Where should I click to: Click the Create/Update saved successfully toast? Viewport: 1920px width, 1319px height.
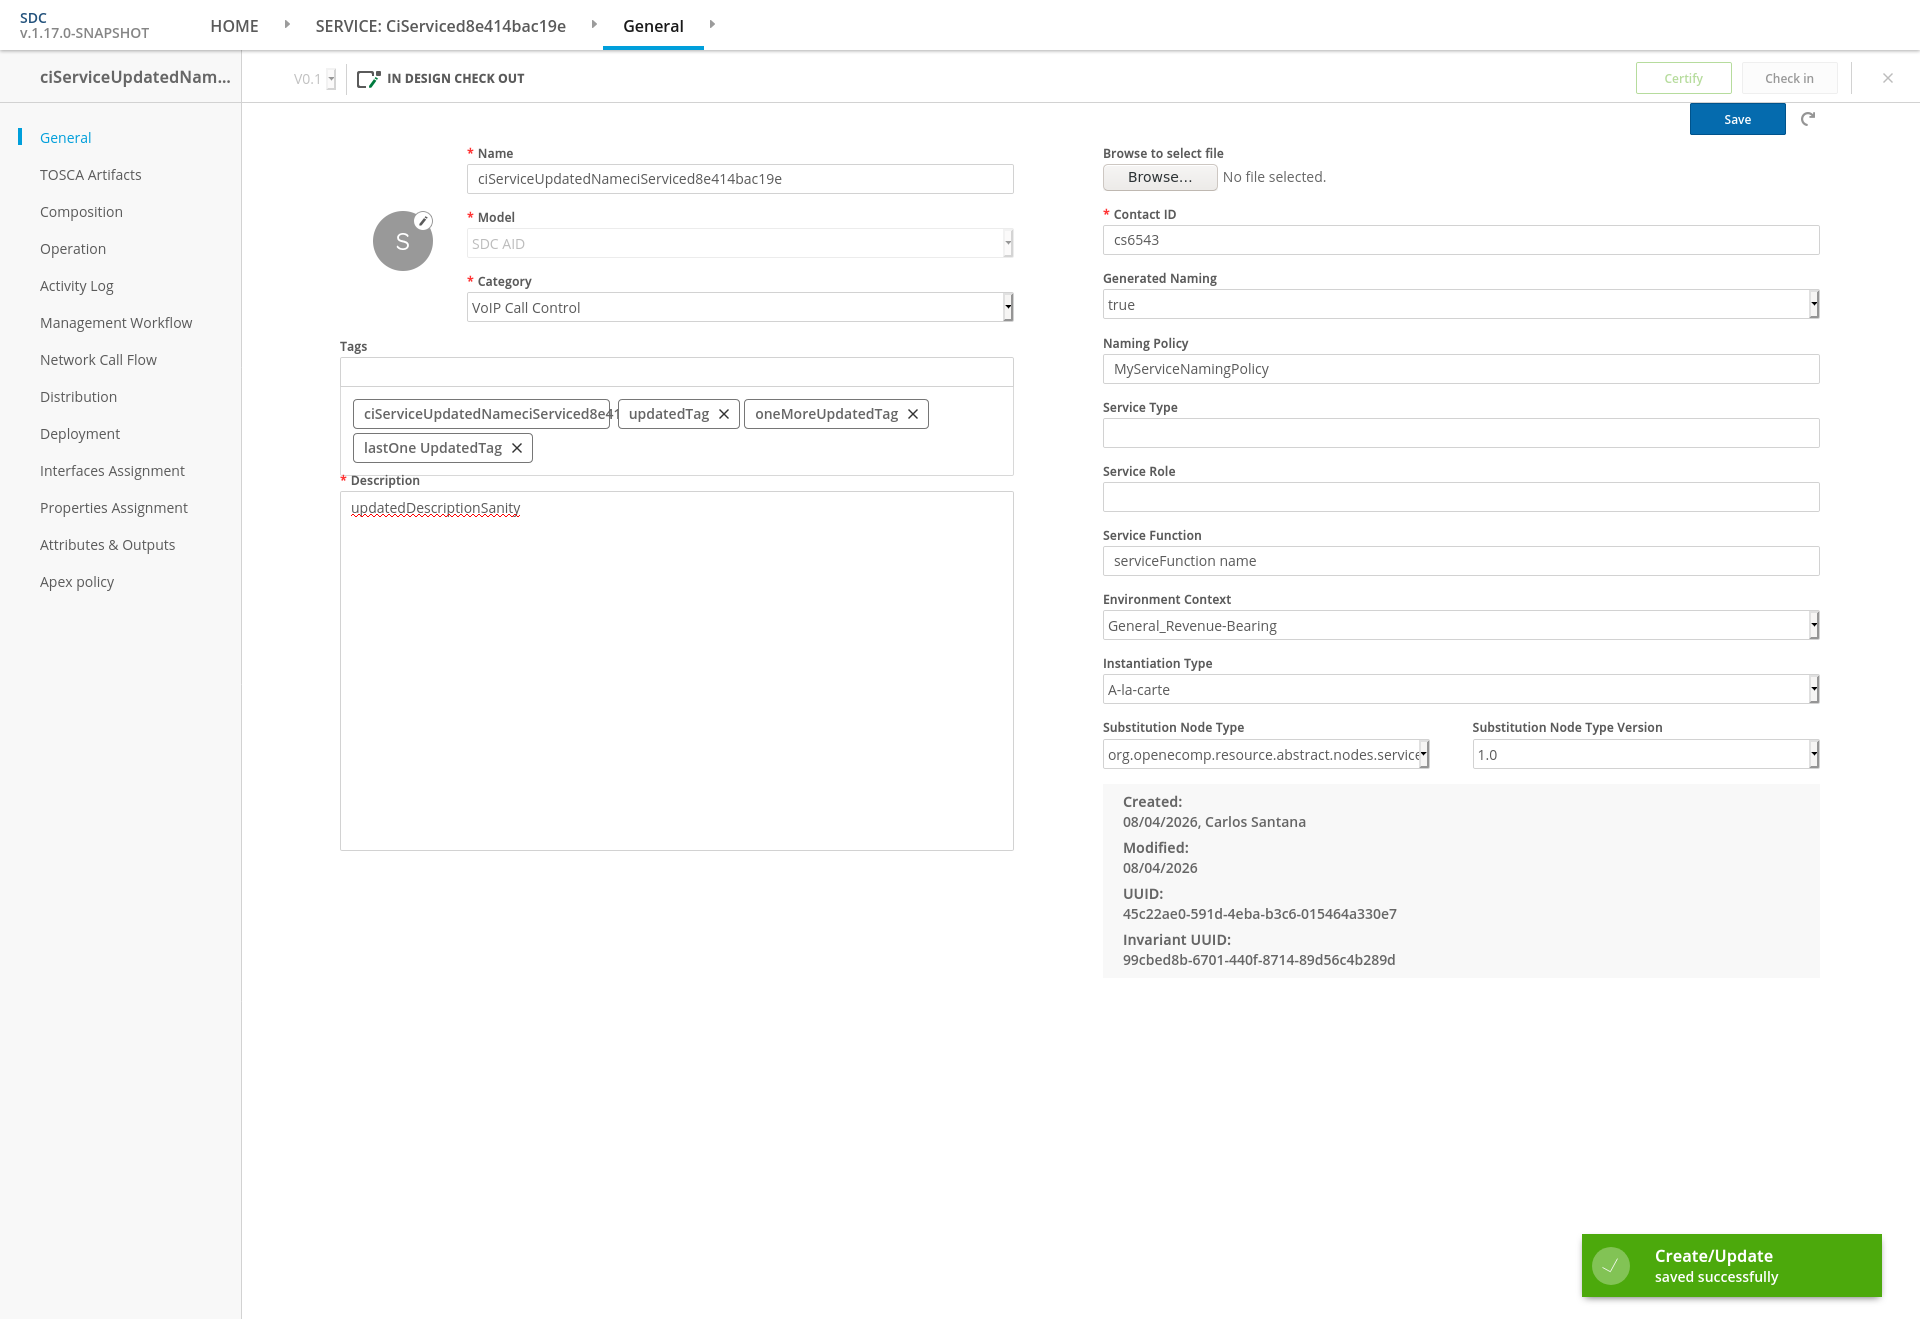click(x=1732, y=1266)
